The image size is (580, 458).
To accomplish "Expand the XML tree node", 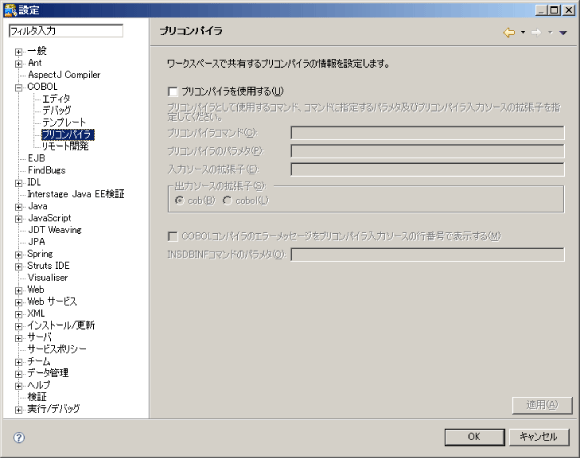I will [18, 314].
